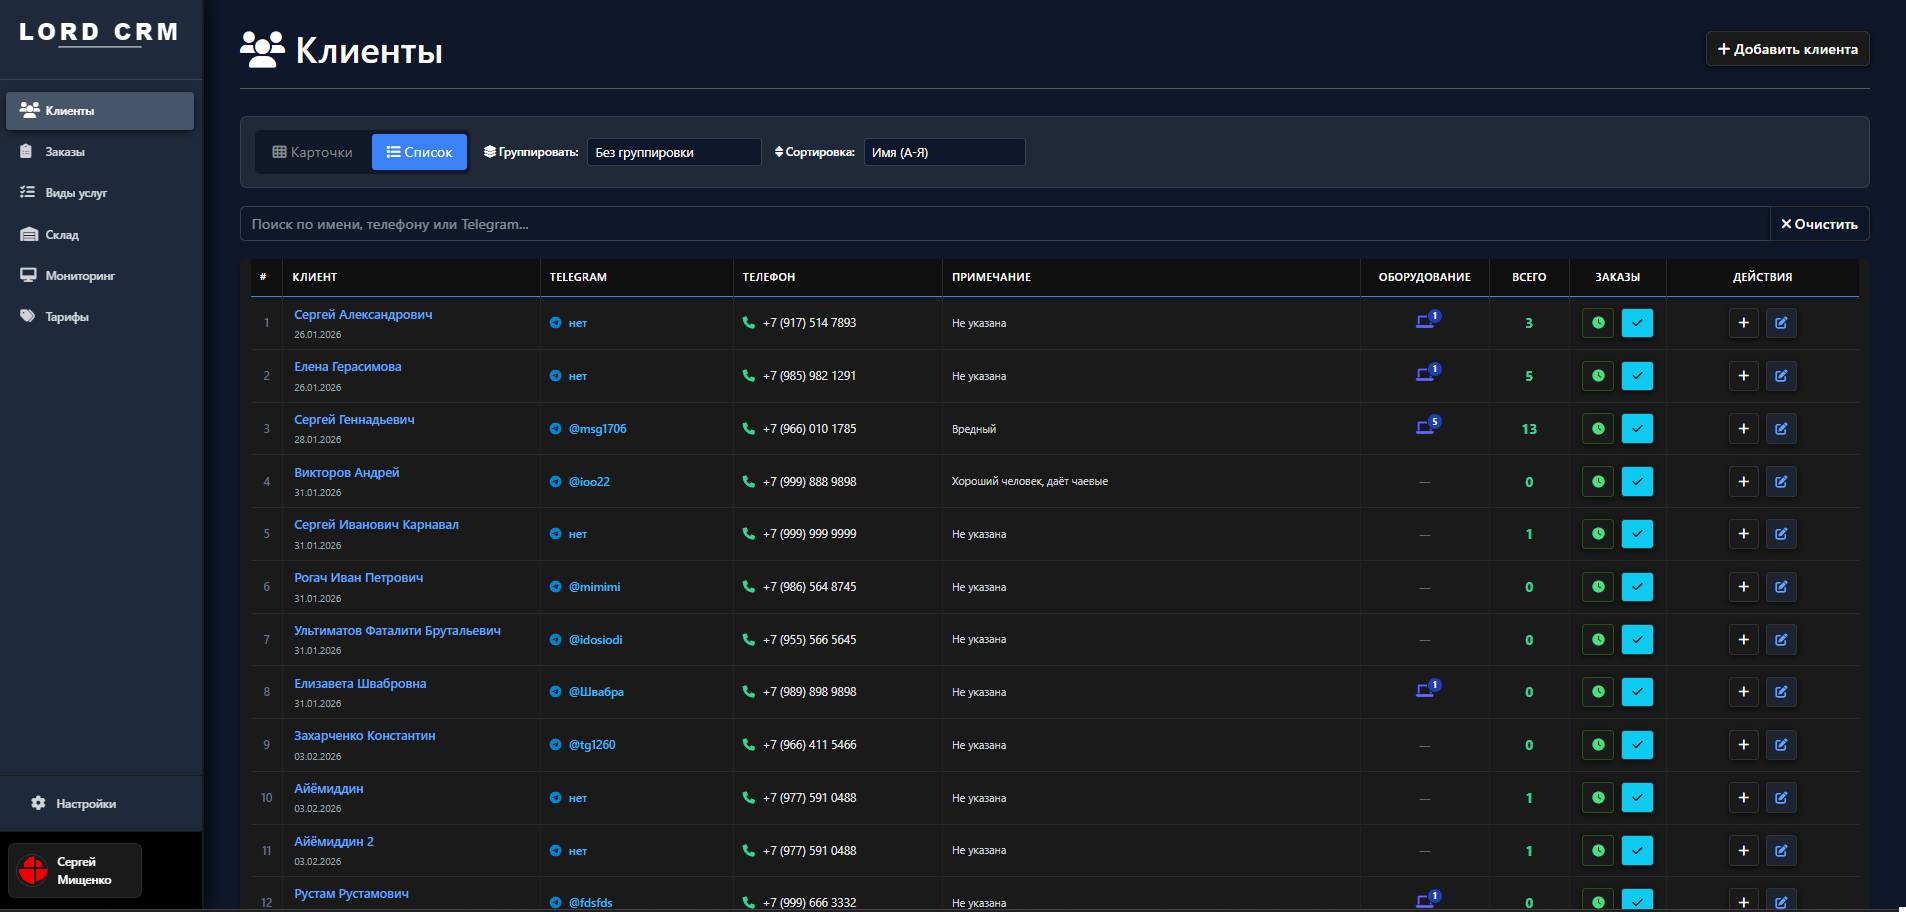The image size is (1906, 912).
Task: Click green clock orders icon for Елена Герасимова
Action: [x=1598, y=376]
